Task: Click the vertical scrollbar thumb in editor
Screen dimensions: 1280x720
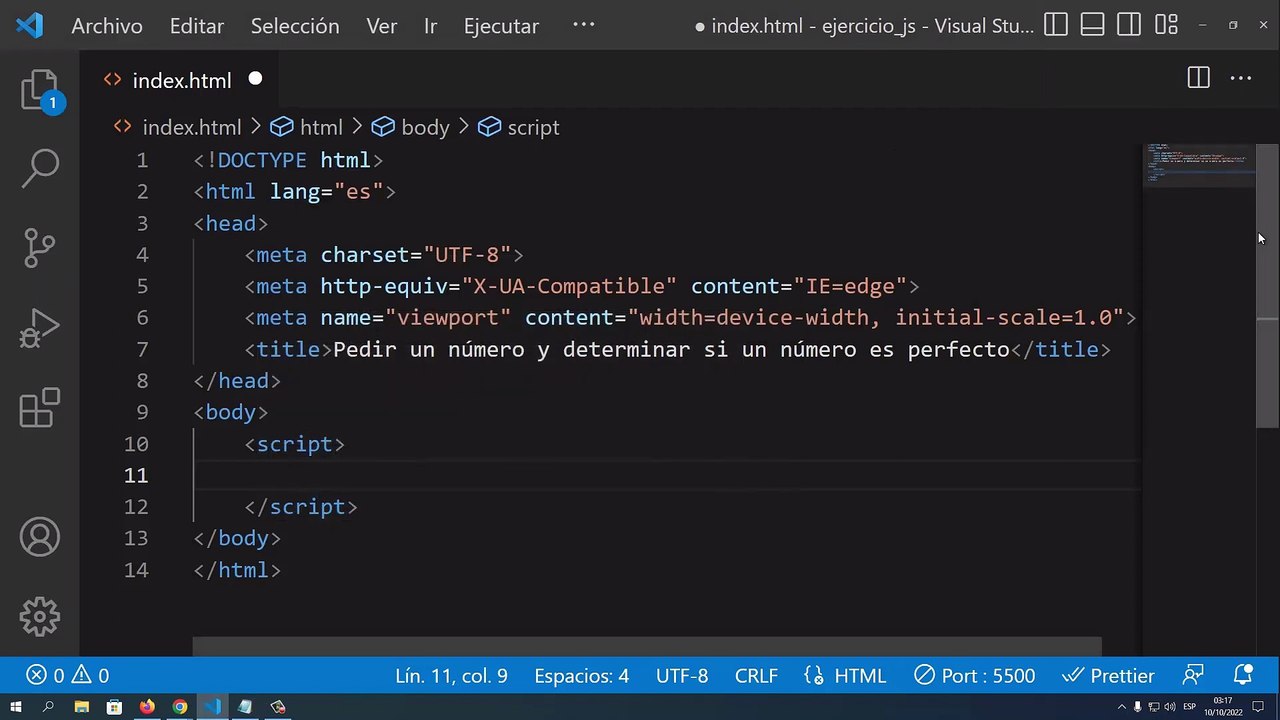Action: point(1267,285)
